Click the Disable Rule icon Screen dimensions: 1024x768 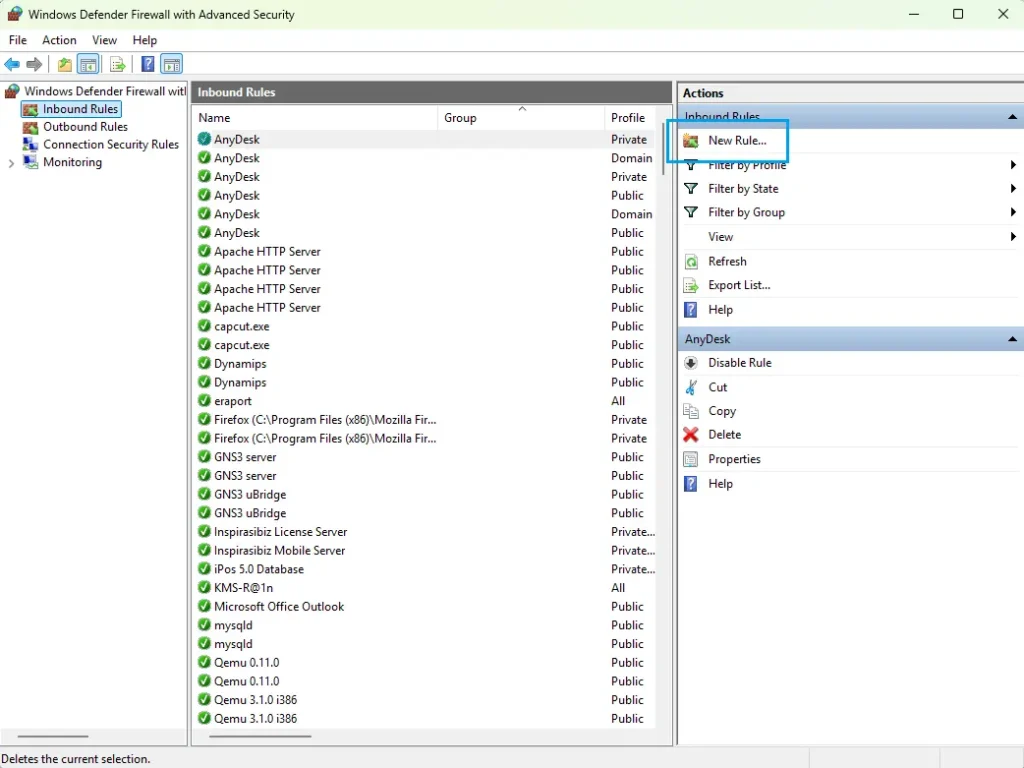[691, 363]
